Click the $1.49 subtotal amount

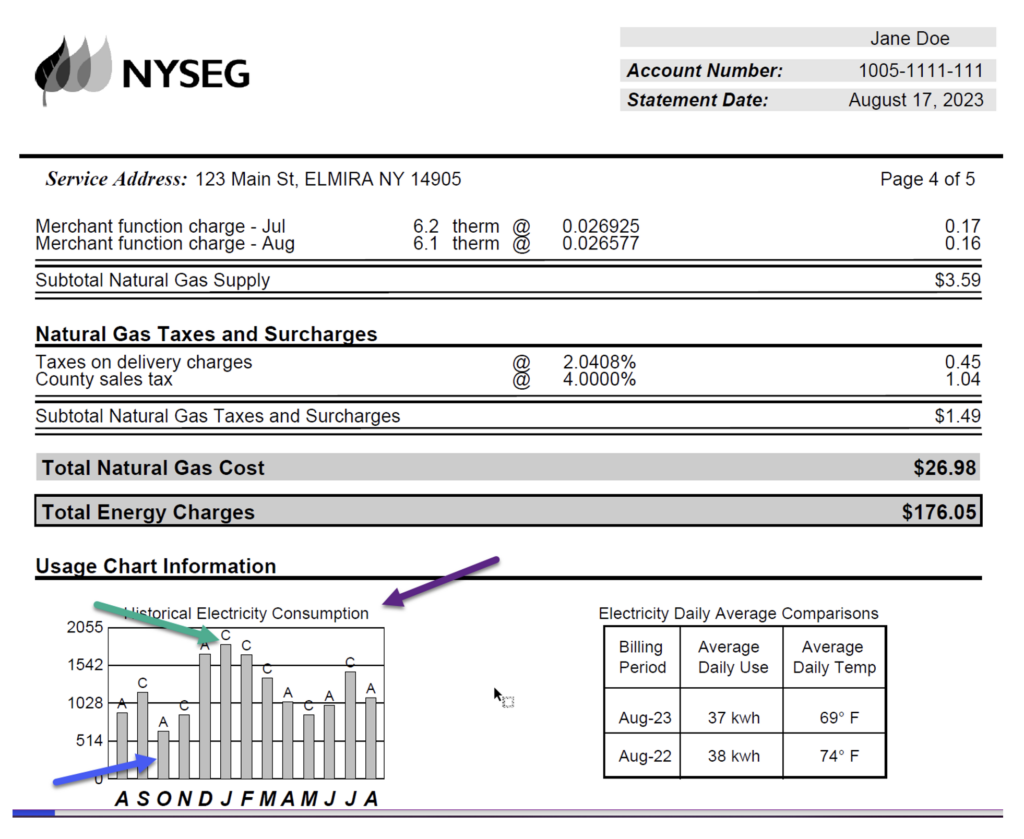point(957,416)
